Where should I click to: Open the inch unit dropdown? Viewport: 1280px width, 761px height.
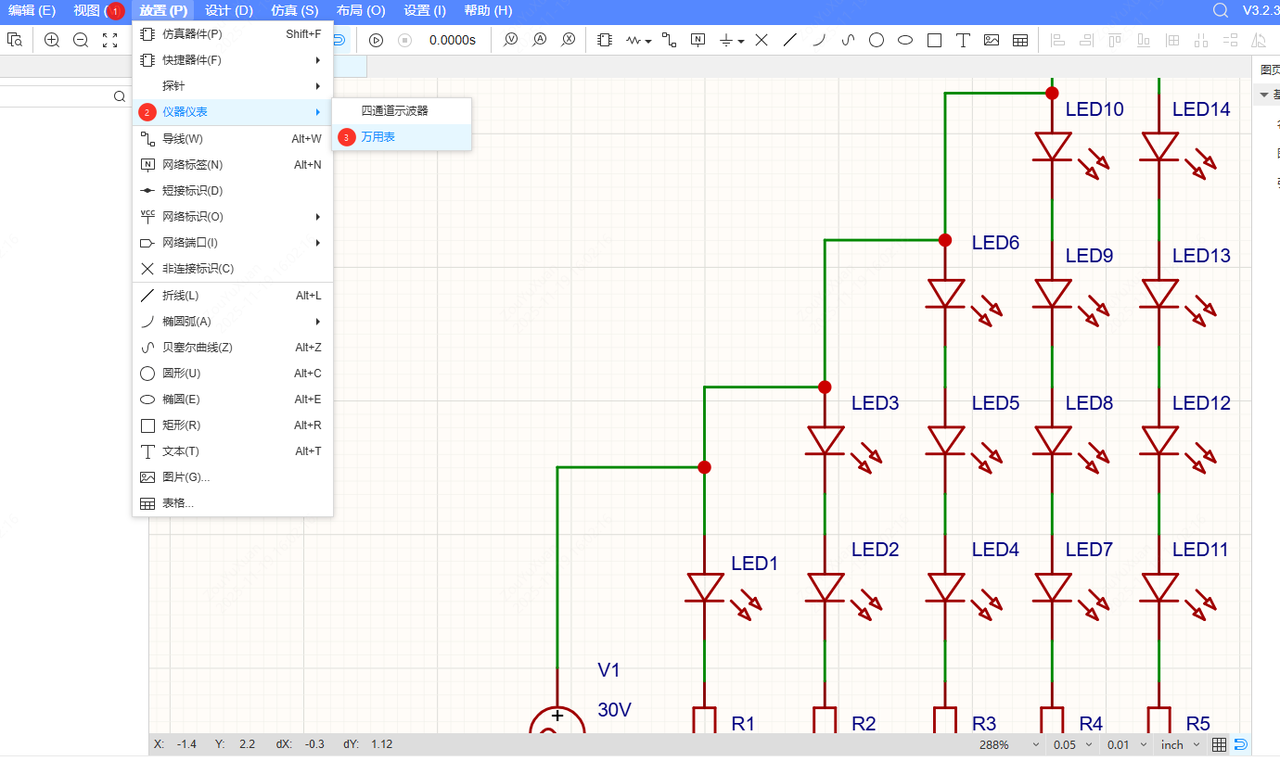click(1180, 745)
